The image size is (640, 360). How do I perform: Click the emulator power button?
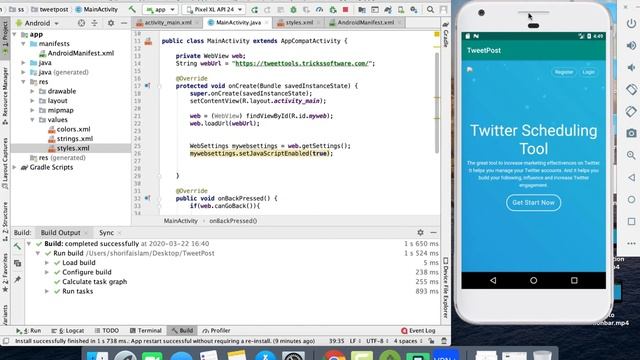pos(631,23)
